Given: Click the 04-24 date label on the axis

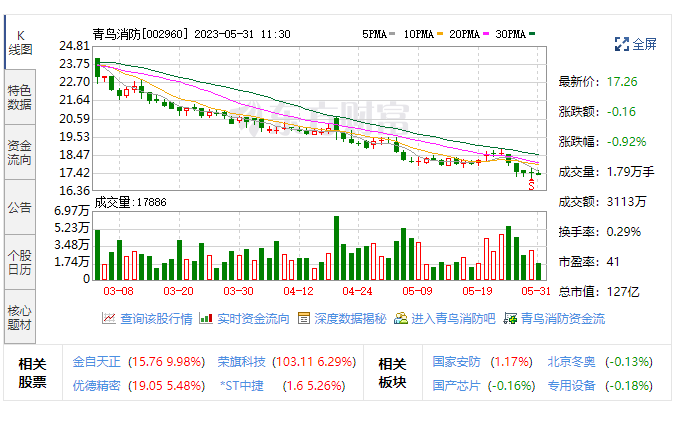Looking at the screenshot, I should (357, 291).
